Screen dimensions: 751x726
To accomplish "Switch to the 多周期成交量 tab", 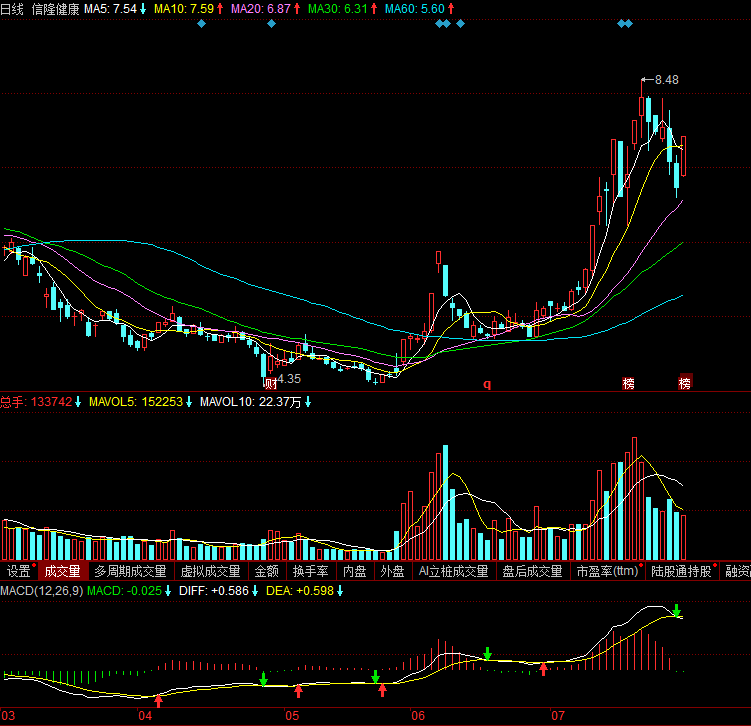I will point(130,572).
